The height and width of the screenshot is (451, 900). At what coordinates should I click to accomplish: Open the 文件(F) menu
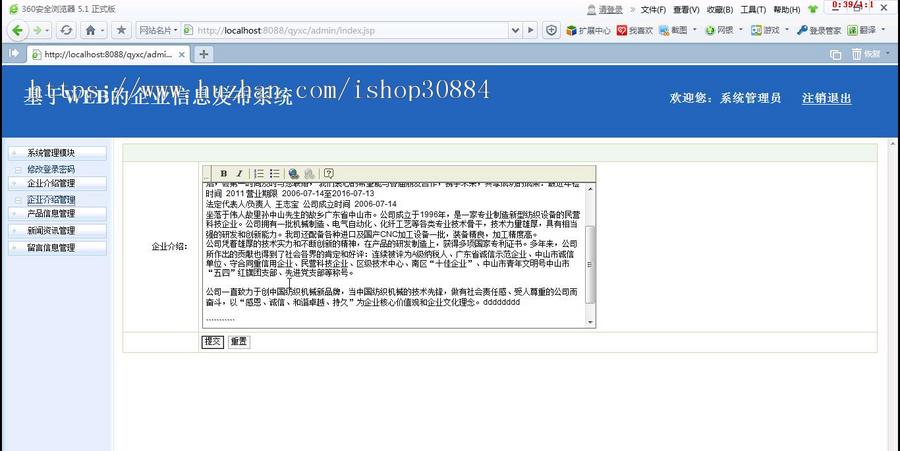[x=653, y=10]
